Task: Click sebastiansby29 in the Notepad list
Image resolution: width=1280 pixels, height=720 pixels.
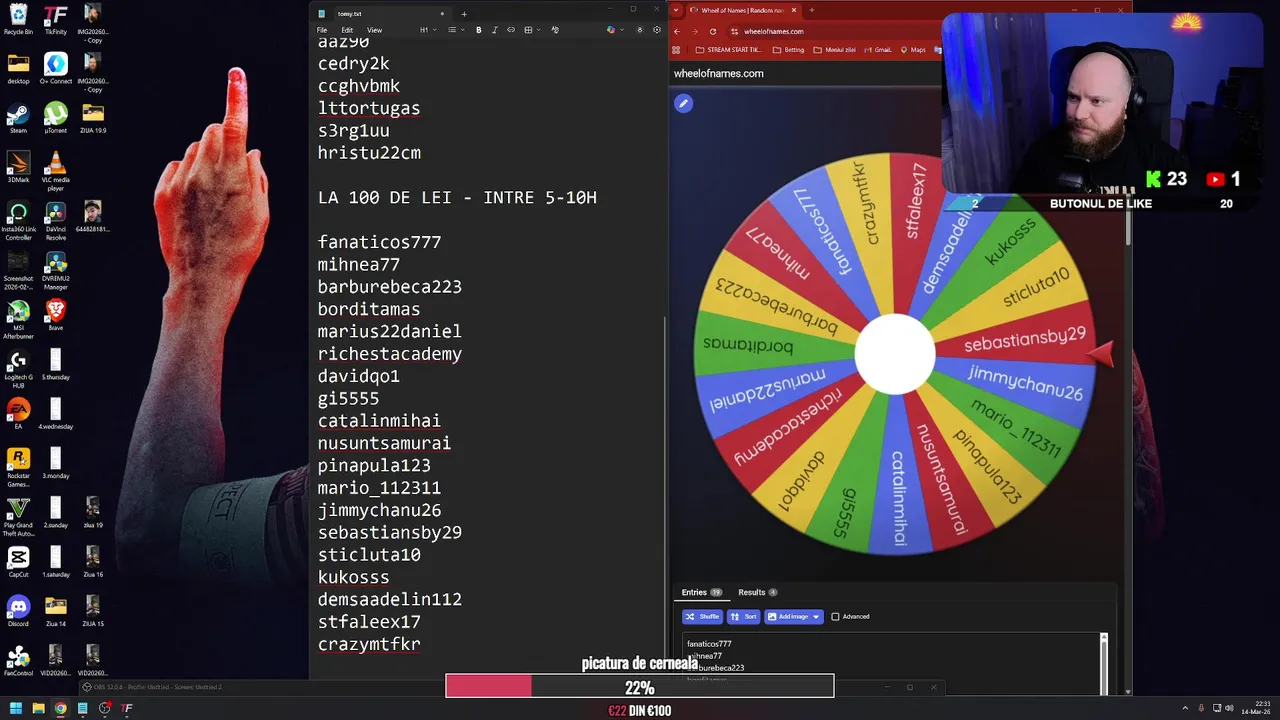Action: 390,533
